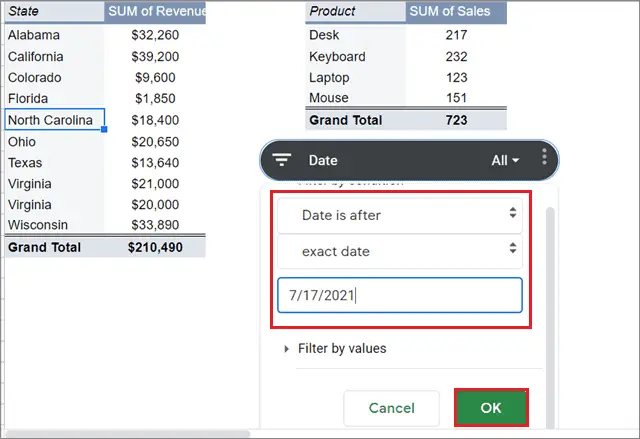This screenshot has width=640, height=439.
Task: Click the filter icon on Date slicer
Action: (x=283, y=159)
